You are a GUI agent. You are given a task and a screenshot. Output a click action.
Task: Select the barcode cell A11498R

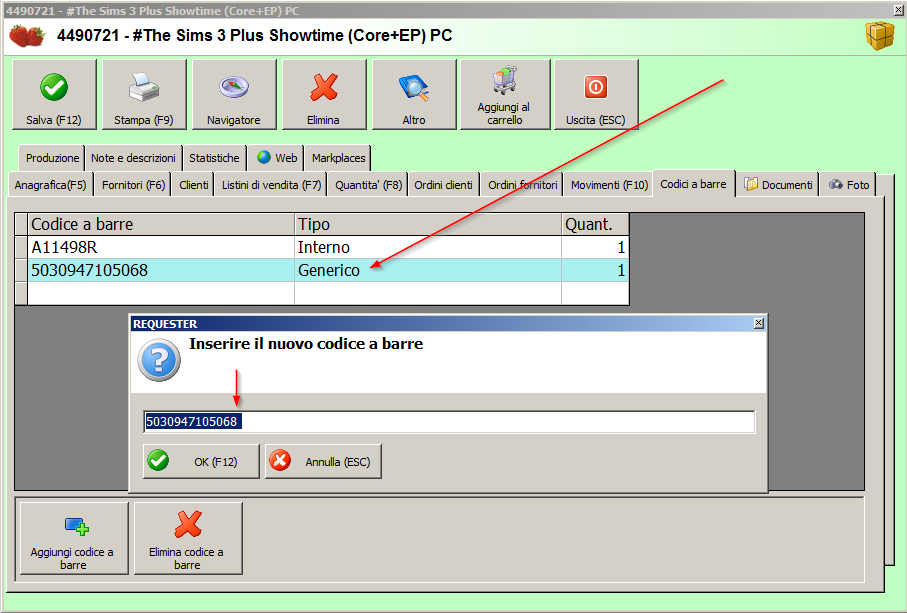pos(161,248)
